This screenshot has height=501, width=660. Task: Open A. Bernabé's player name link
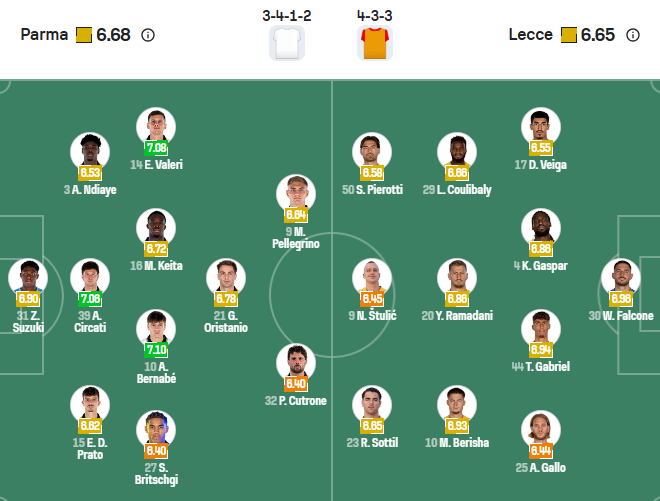[x=156, y=373]
